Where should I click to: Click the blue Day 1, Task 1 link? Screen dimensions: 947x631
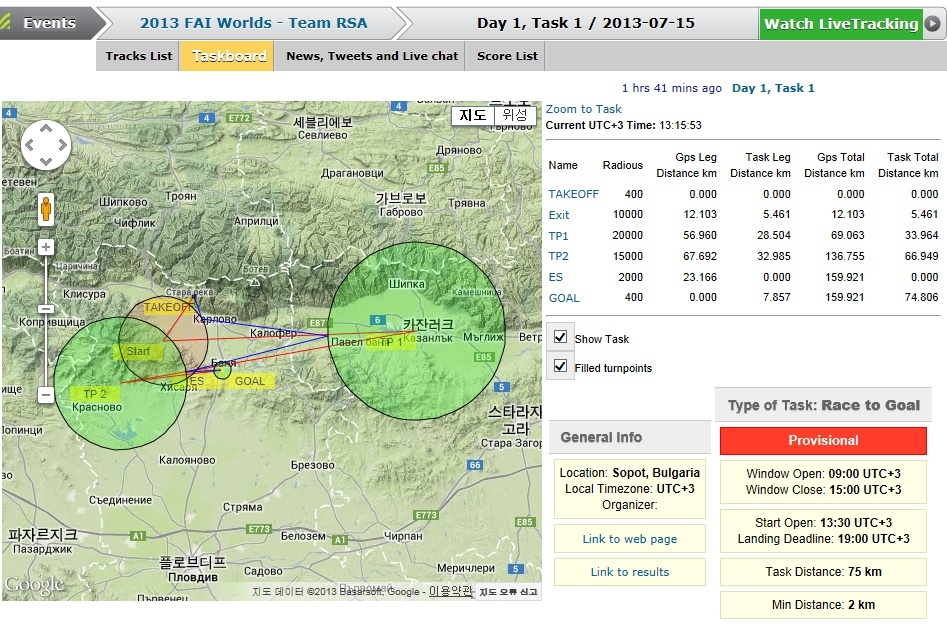(772, 88)
